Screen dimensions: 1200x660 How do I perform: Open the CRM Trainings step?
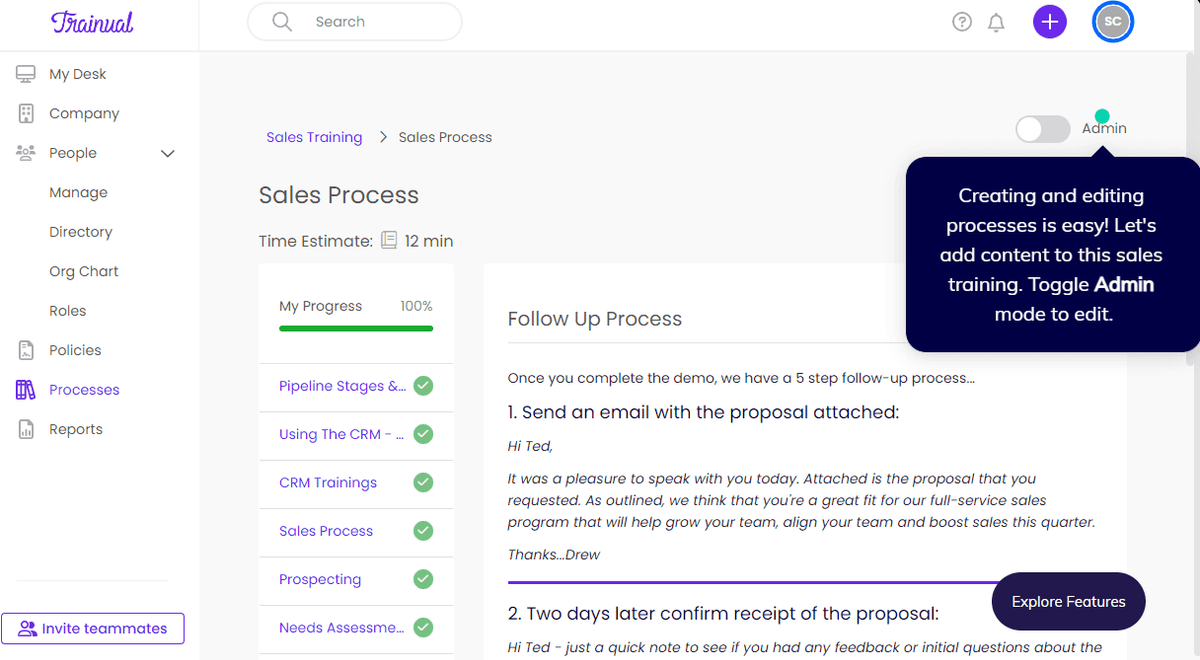(328, 482)
